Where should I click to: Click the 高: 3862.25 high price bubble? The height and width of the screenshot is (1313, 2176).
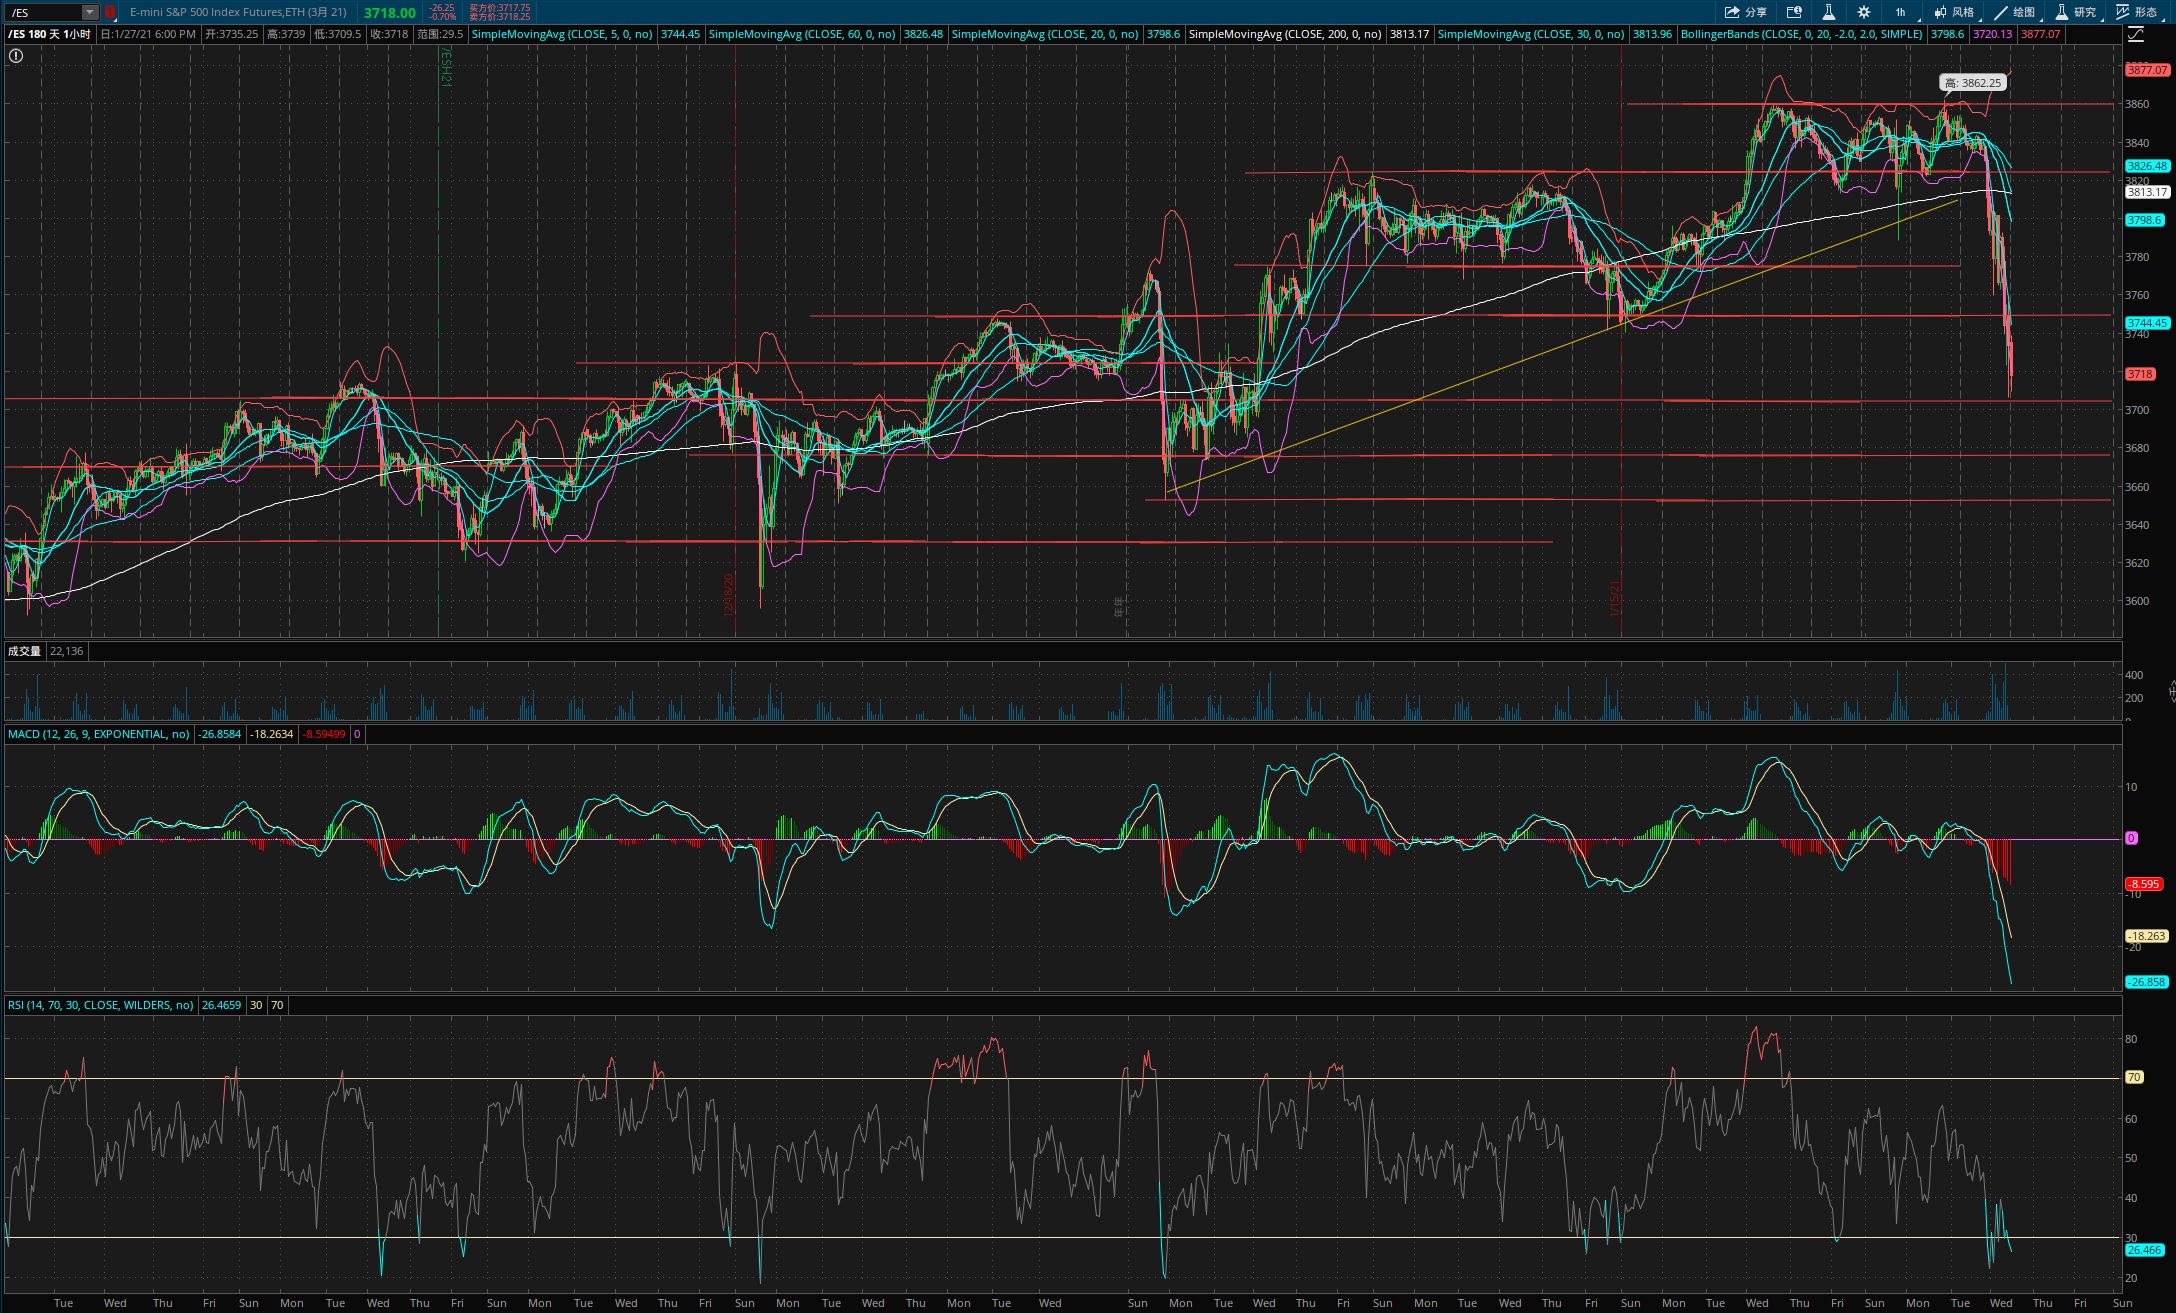point(1972,83)
